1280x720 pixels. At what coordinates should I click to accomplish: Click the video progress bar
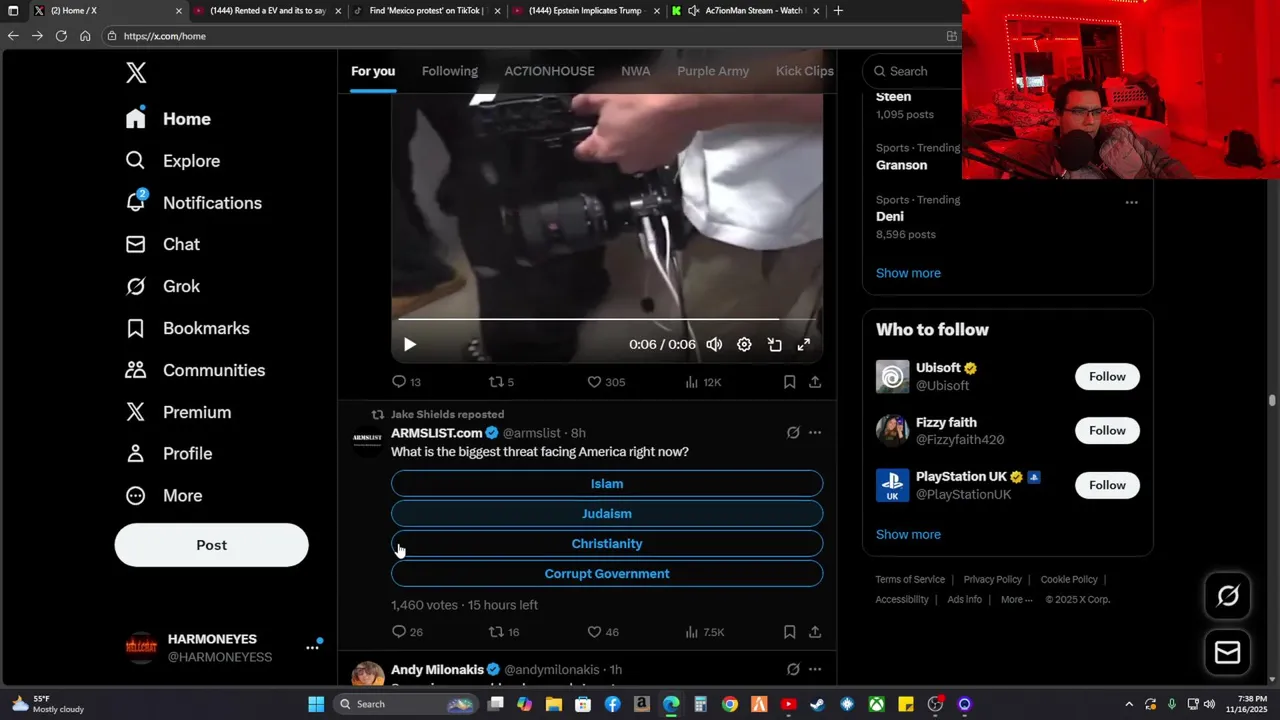pyautogui.click(x=607, y=319)
